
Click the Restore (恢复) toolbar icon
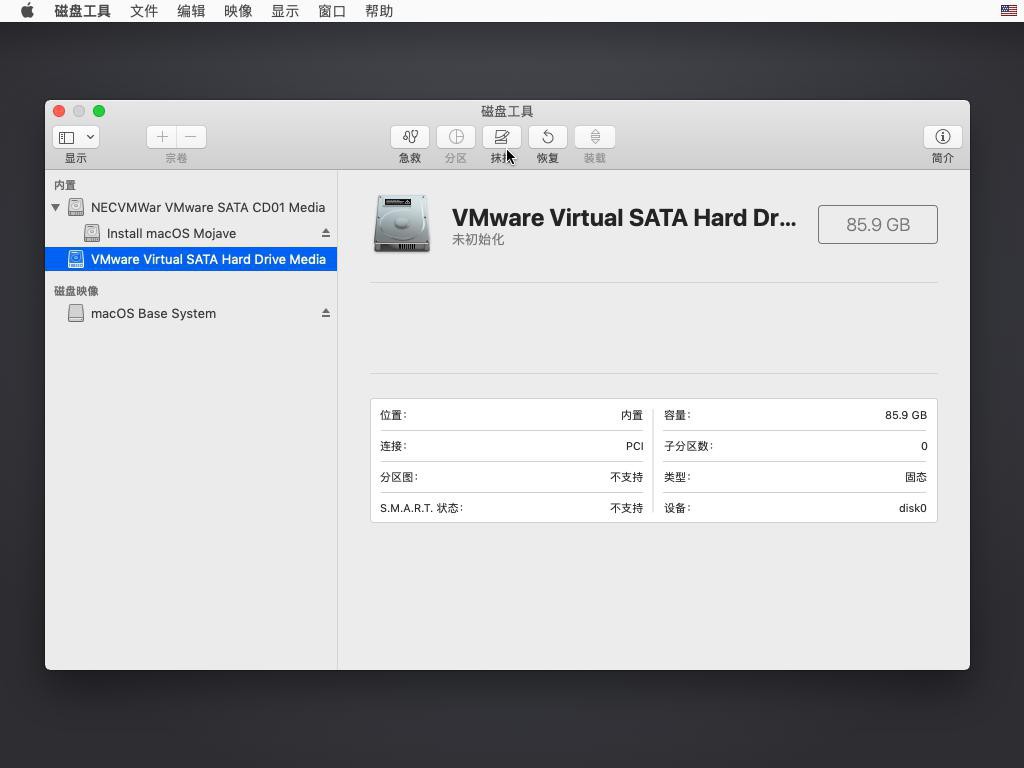click(x=548, y=137)
